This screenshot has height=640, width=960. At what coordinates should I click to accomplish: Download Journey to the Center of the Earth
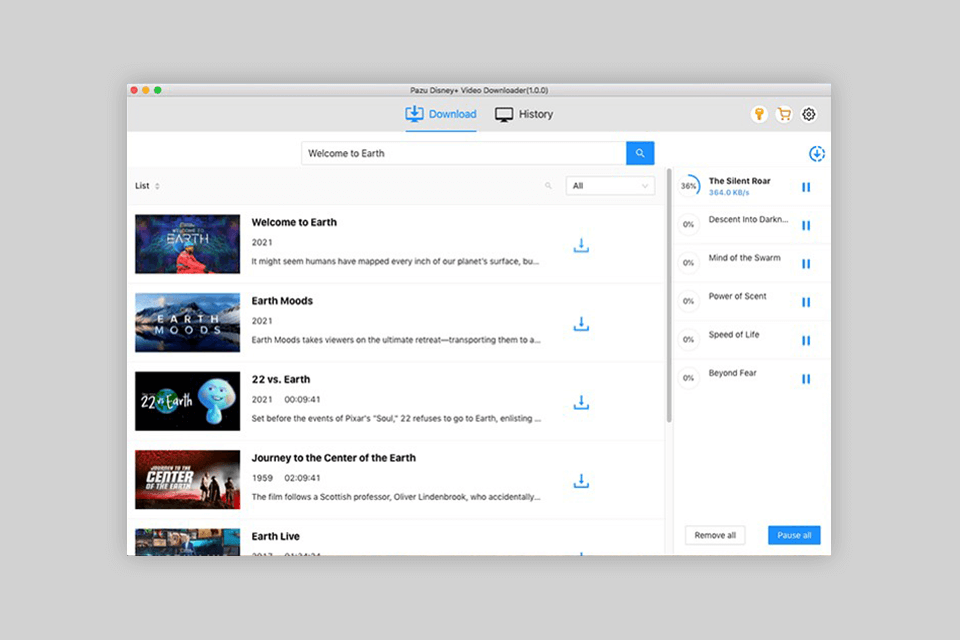pos(581,481)
